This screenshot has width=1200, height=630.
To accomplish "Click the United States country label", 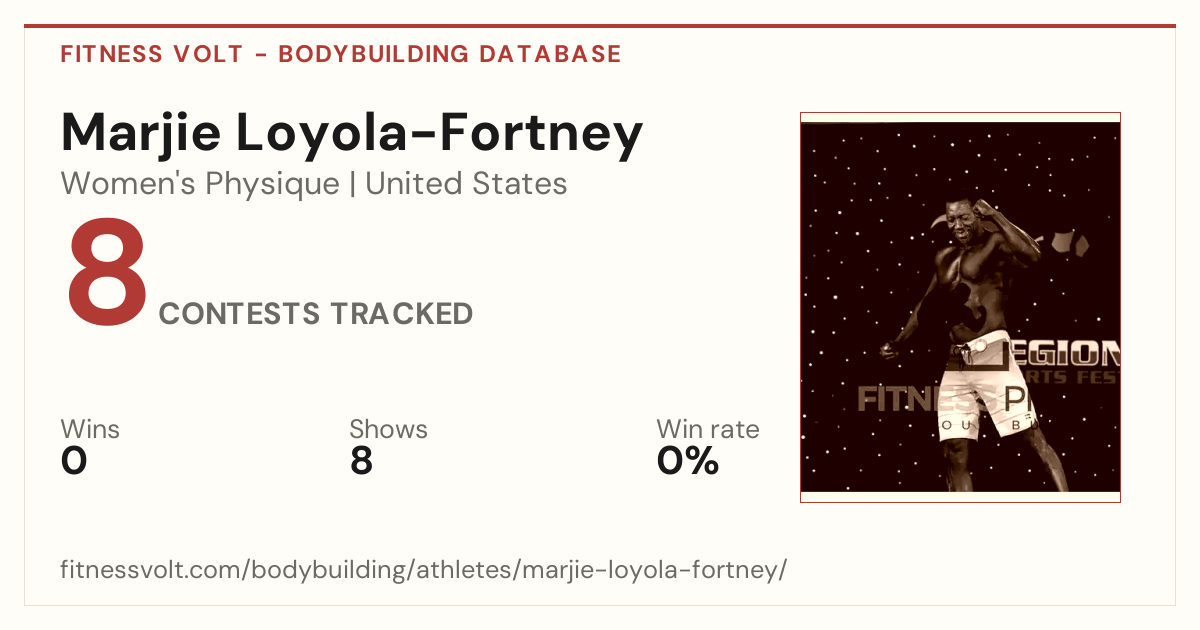I will tap(466, 184).
